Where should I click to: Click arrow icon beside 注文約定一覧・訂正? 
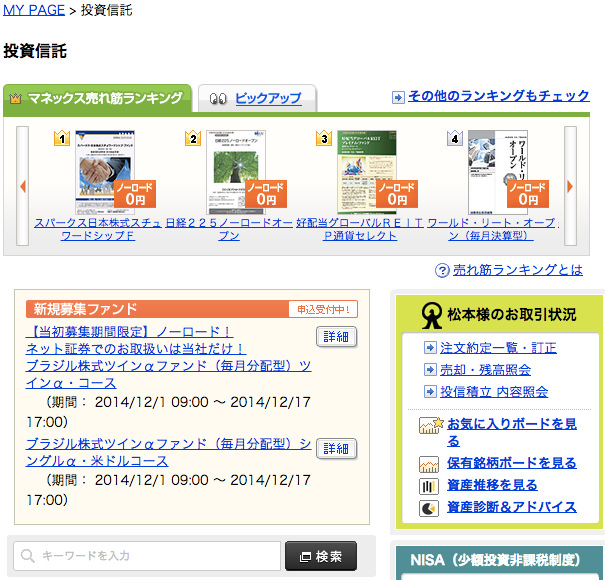(430, 348)
